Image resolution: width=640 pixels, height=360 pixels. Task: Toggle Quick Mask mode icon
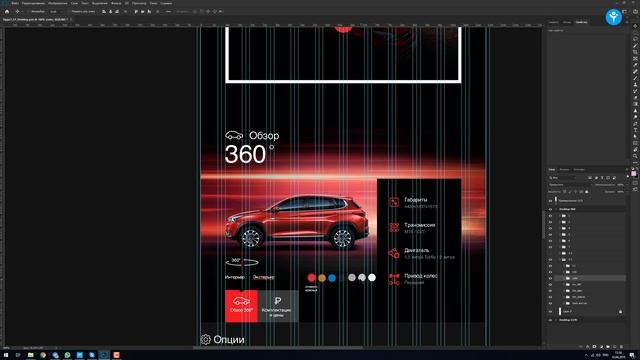[636, 183]
